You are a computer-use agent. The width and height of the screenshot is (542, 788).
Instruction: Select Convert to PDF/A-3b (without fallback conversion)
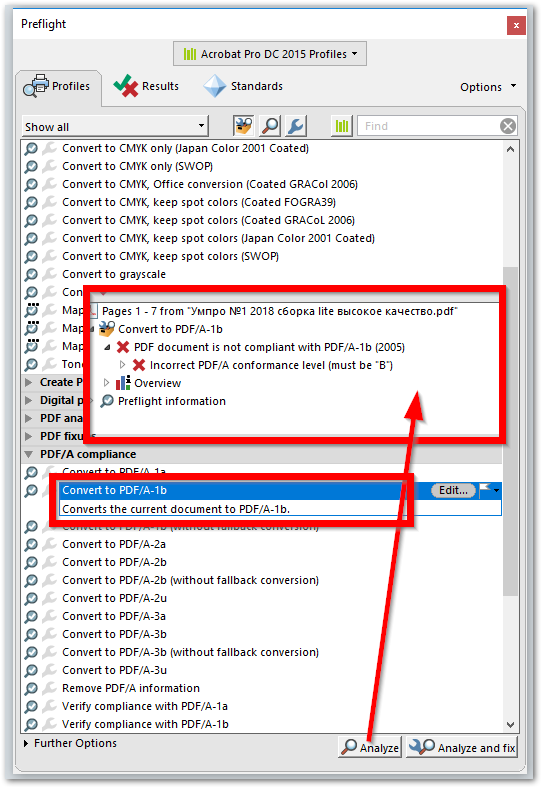click(191, 652)
